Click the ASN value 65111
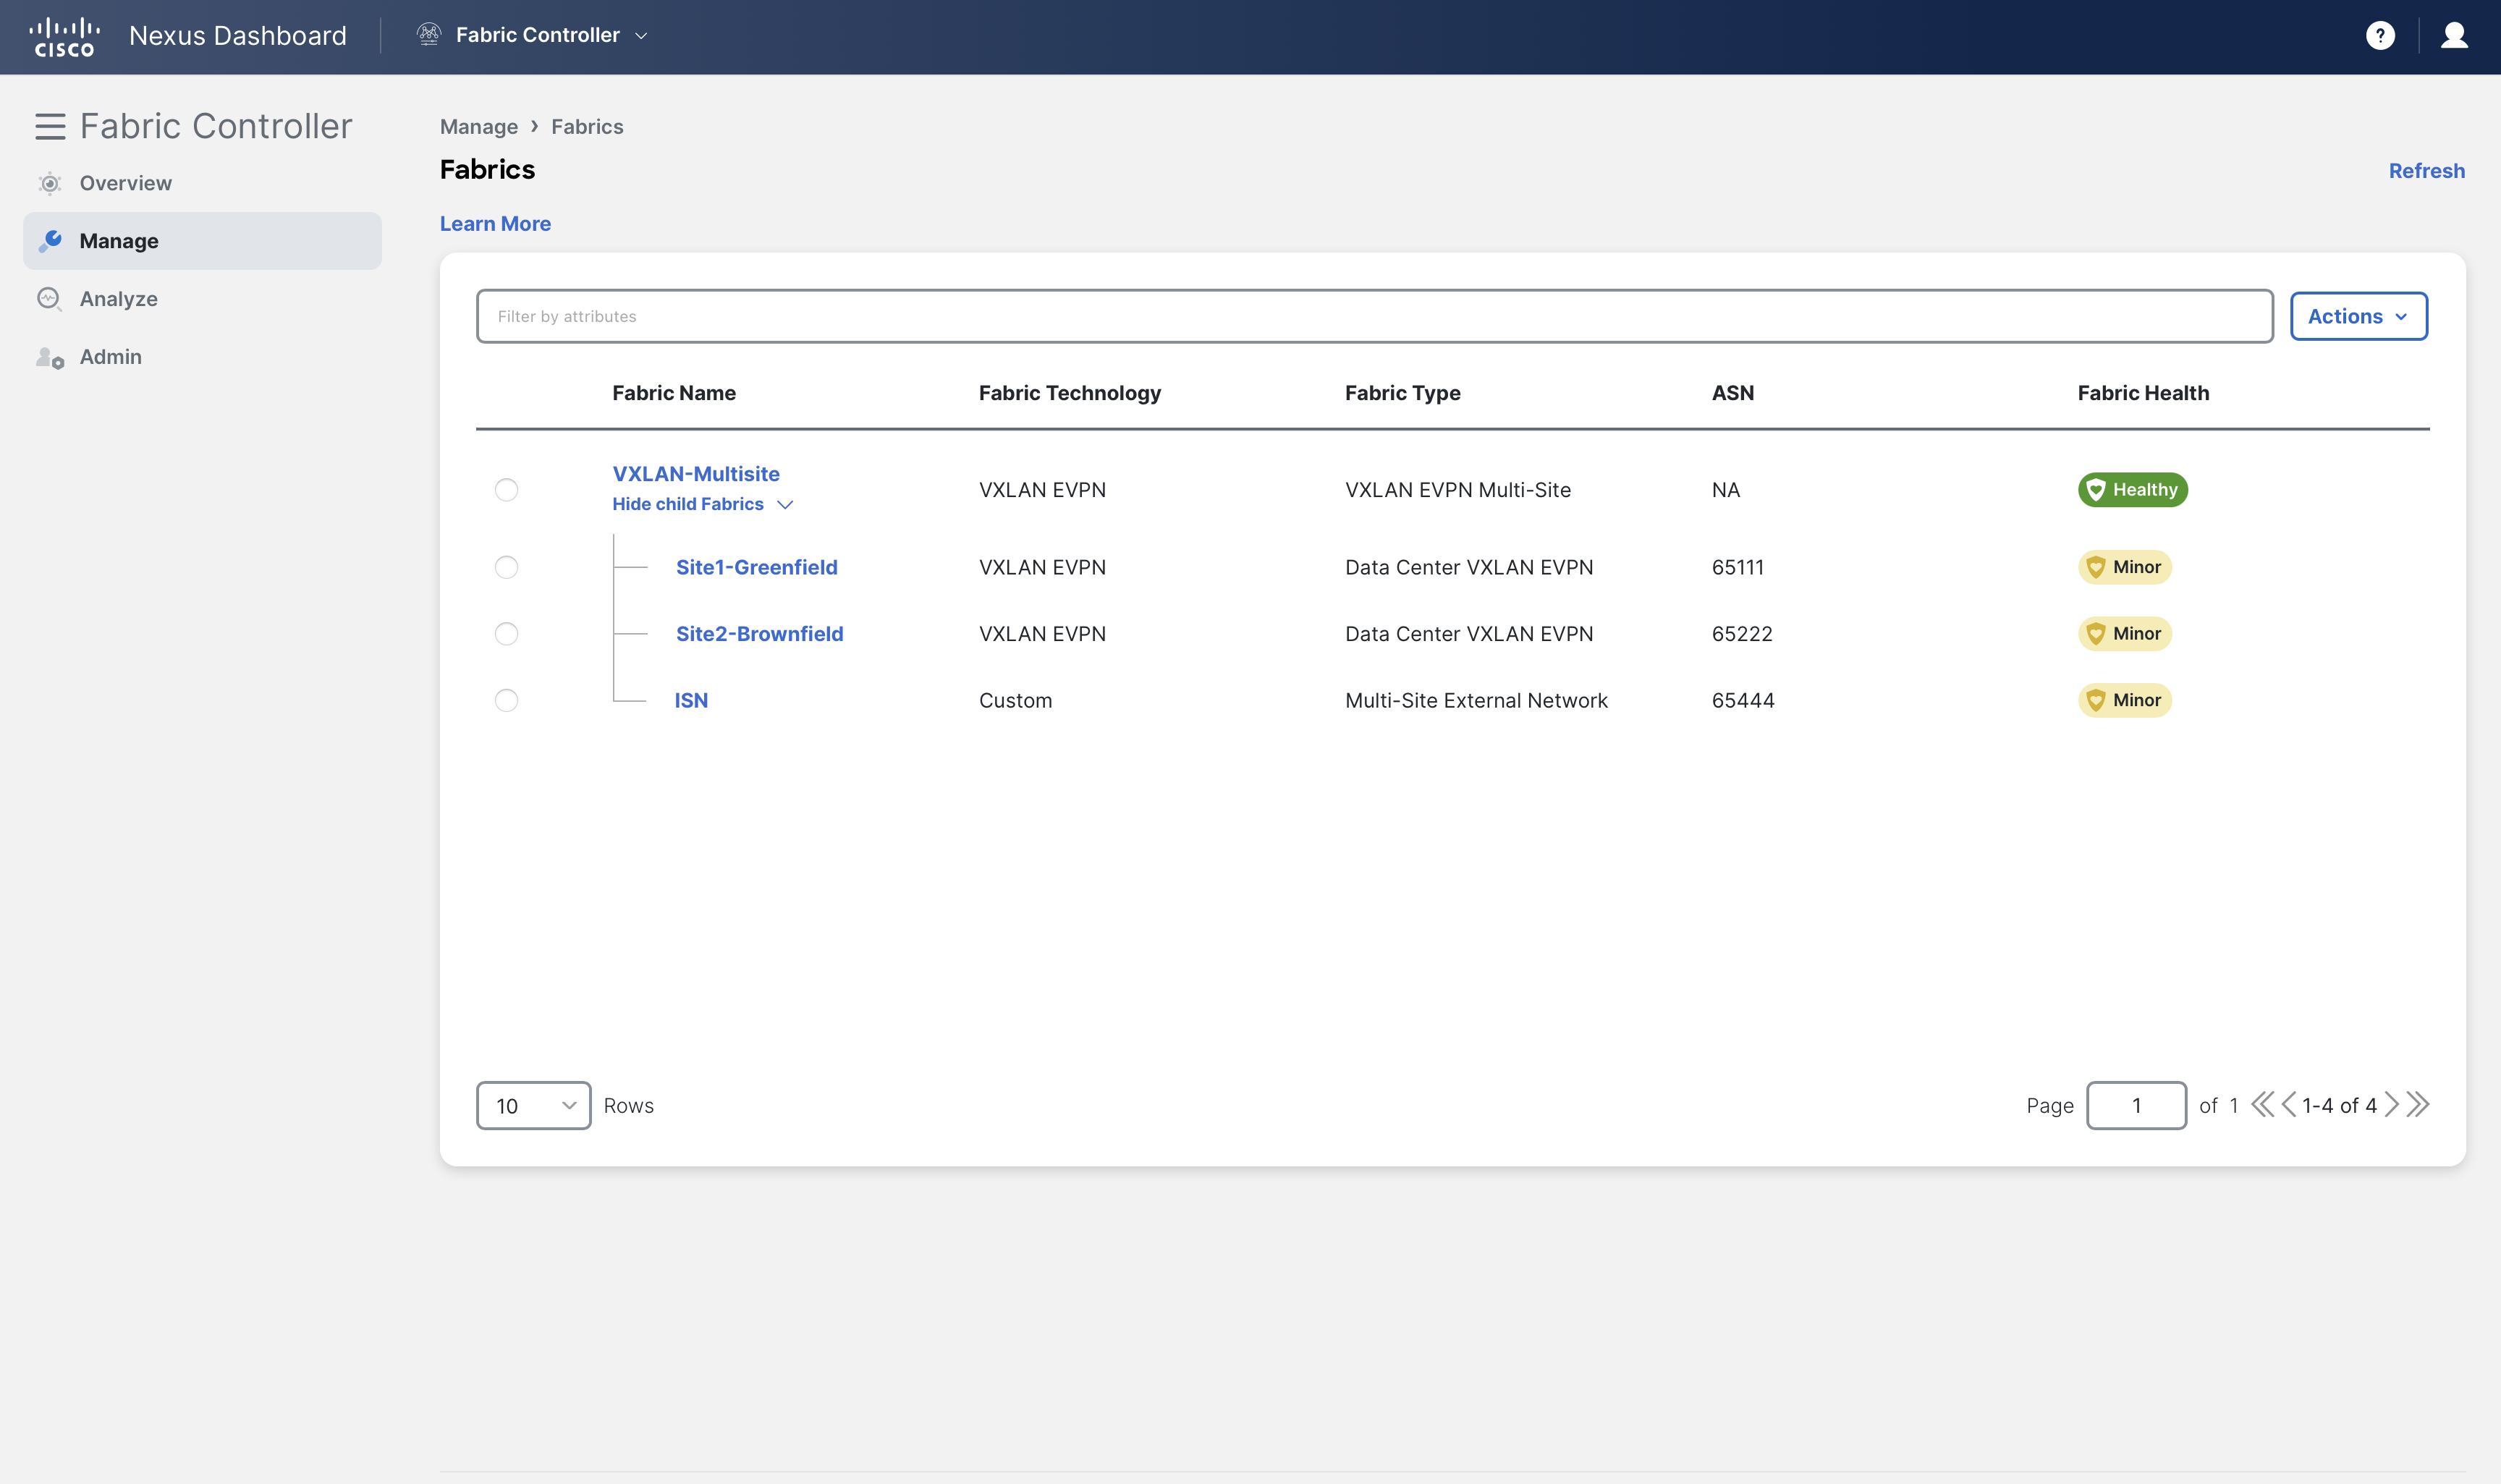 [x=1738, y=567]
